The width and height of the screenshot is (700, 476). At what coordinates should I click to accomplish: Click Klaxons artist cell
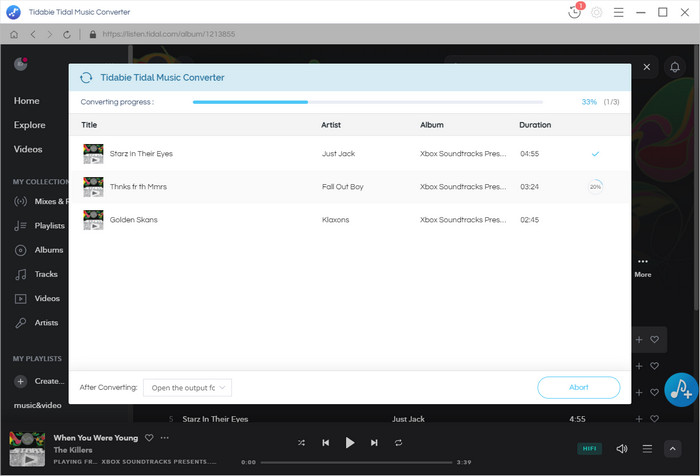[x=336, y=220]
